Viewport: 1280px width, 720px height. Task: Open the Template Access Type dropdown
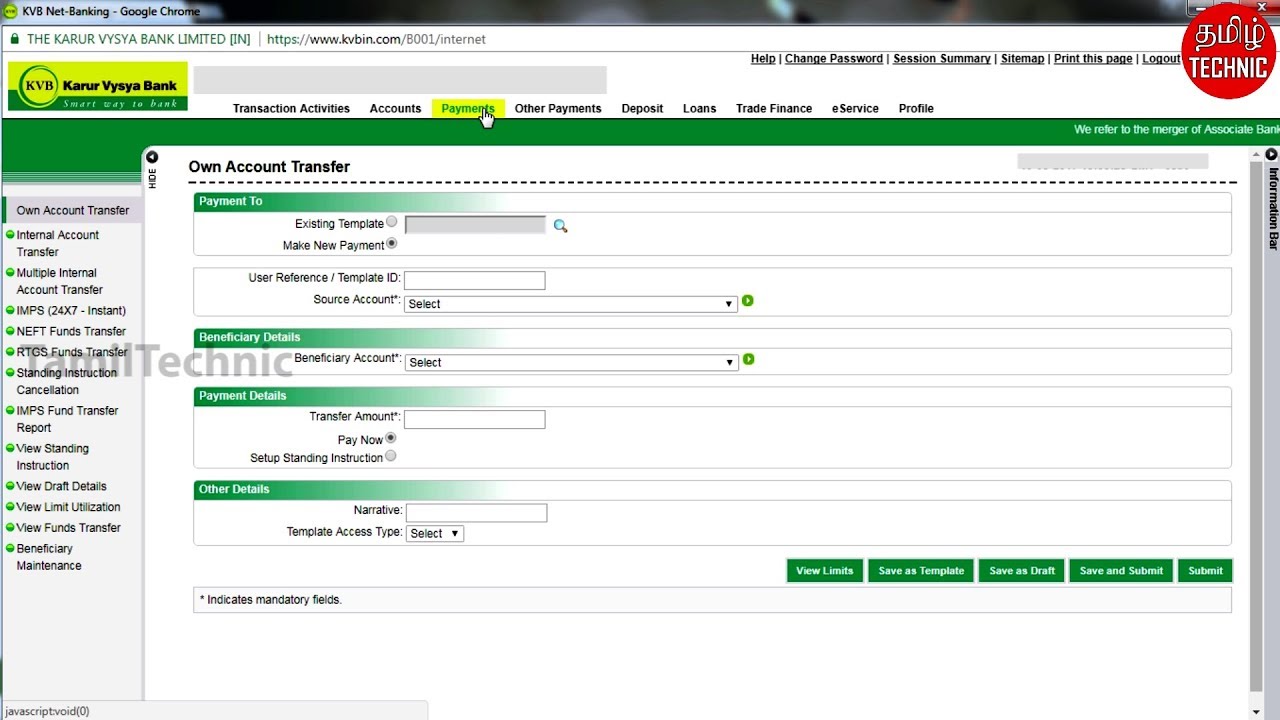tap(435, 534)
